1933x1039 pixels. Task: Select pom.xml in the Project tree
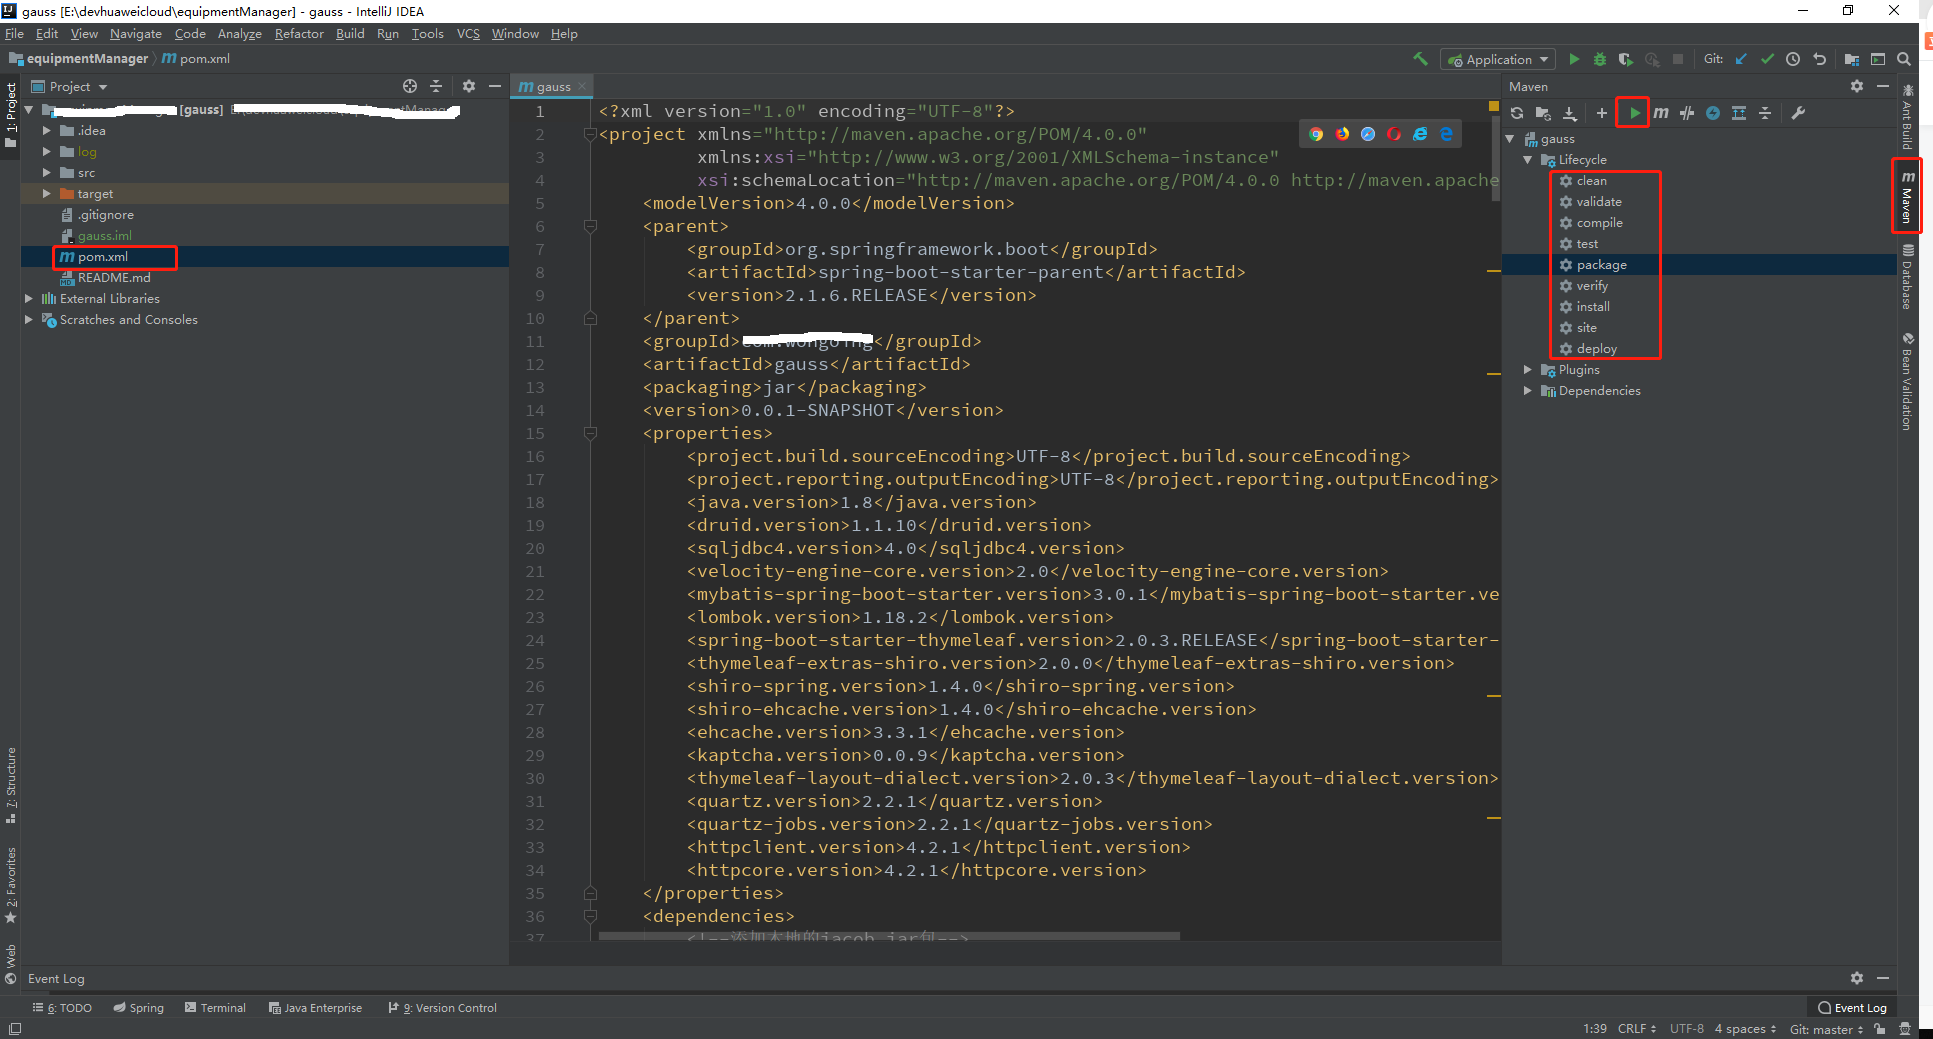coord(103,257)
